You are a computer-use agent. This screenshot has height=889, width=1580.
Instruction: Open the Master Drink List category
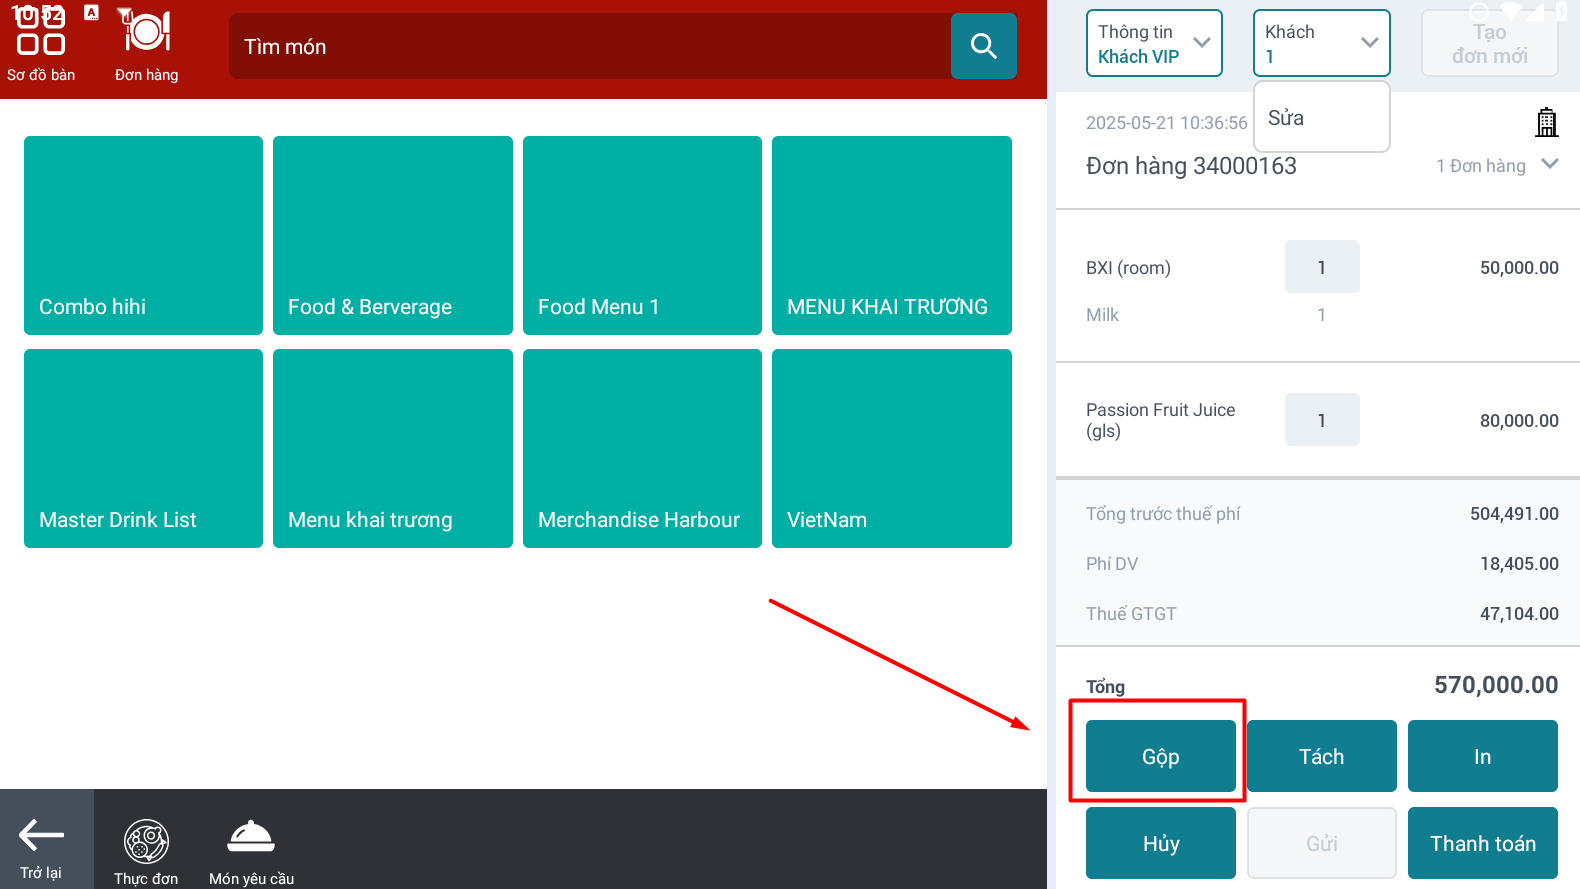coord(143,448)
